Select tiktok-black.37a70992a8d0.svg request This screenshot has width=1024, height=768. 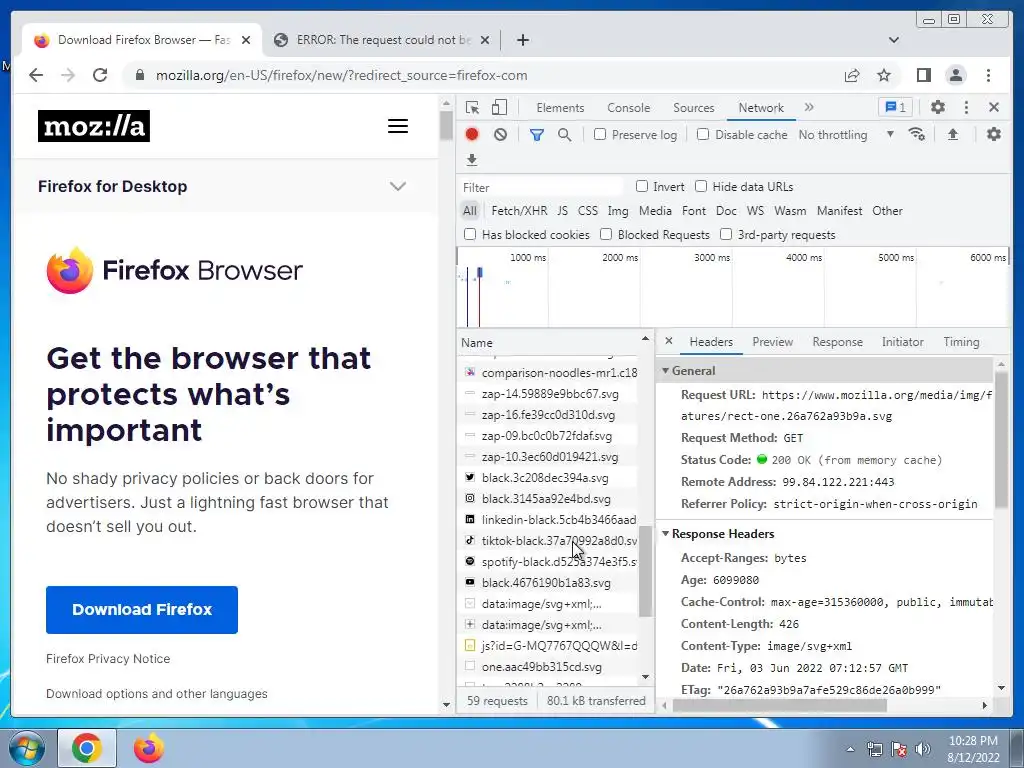pyautogui.click(x=549, y=541)
